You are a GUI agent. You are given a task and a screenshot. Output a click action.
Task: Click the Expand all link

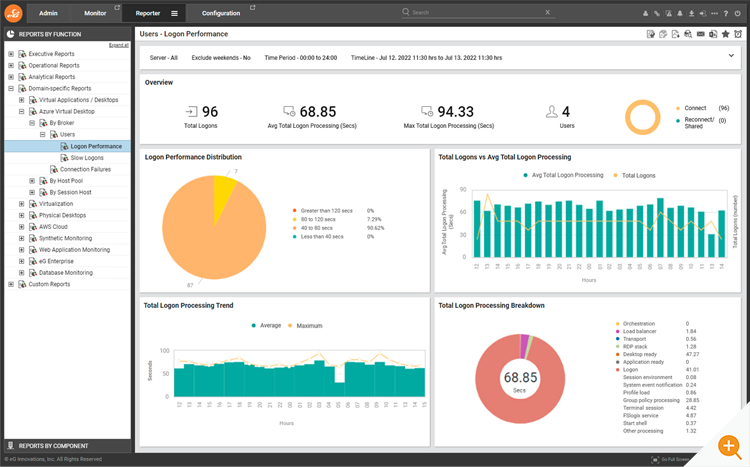pos(119,45)
